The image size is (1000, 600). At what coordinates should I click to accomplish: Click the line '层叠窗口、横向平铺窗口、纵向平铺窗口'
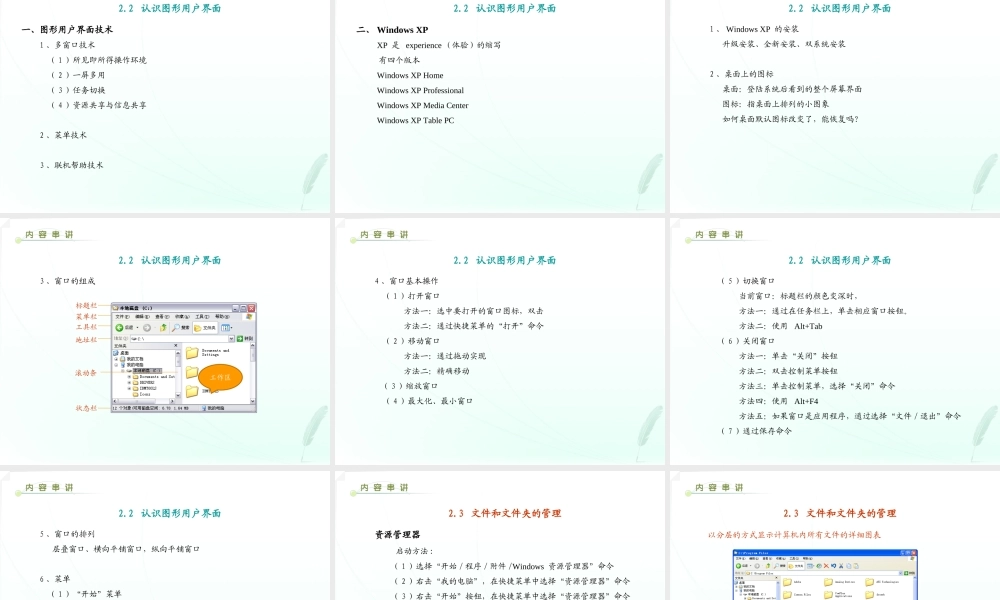[x=126, y=549]
